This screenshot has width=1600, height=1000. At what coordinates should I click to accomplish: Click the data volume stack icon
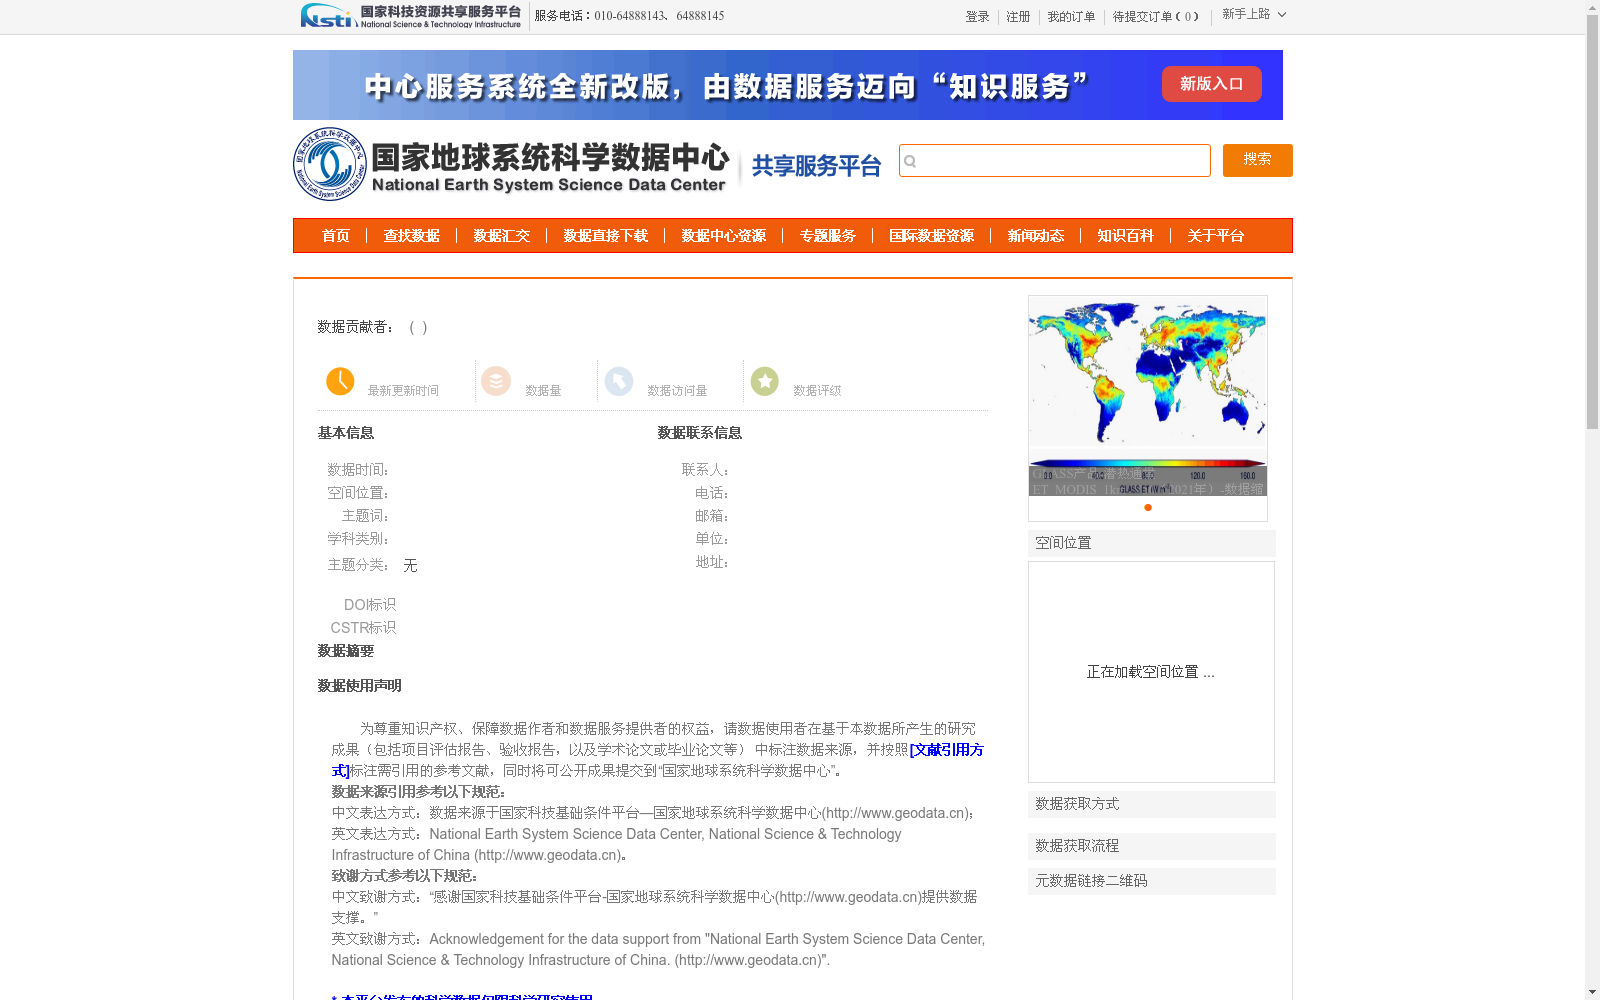pyautogui.click(x=496, y=381)
